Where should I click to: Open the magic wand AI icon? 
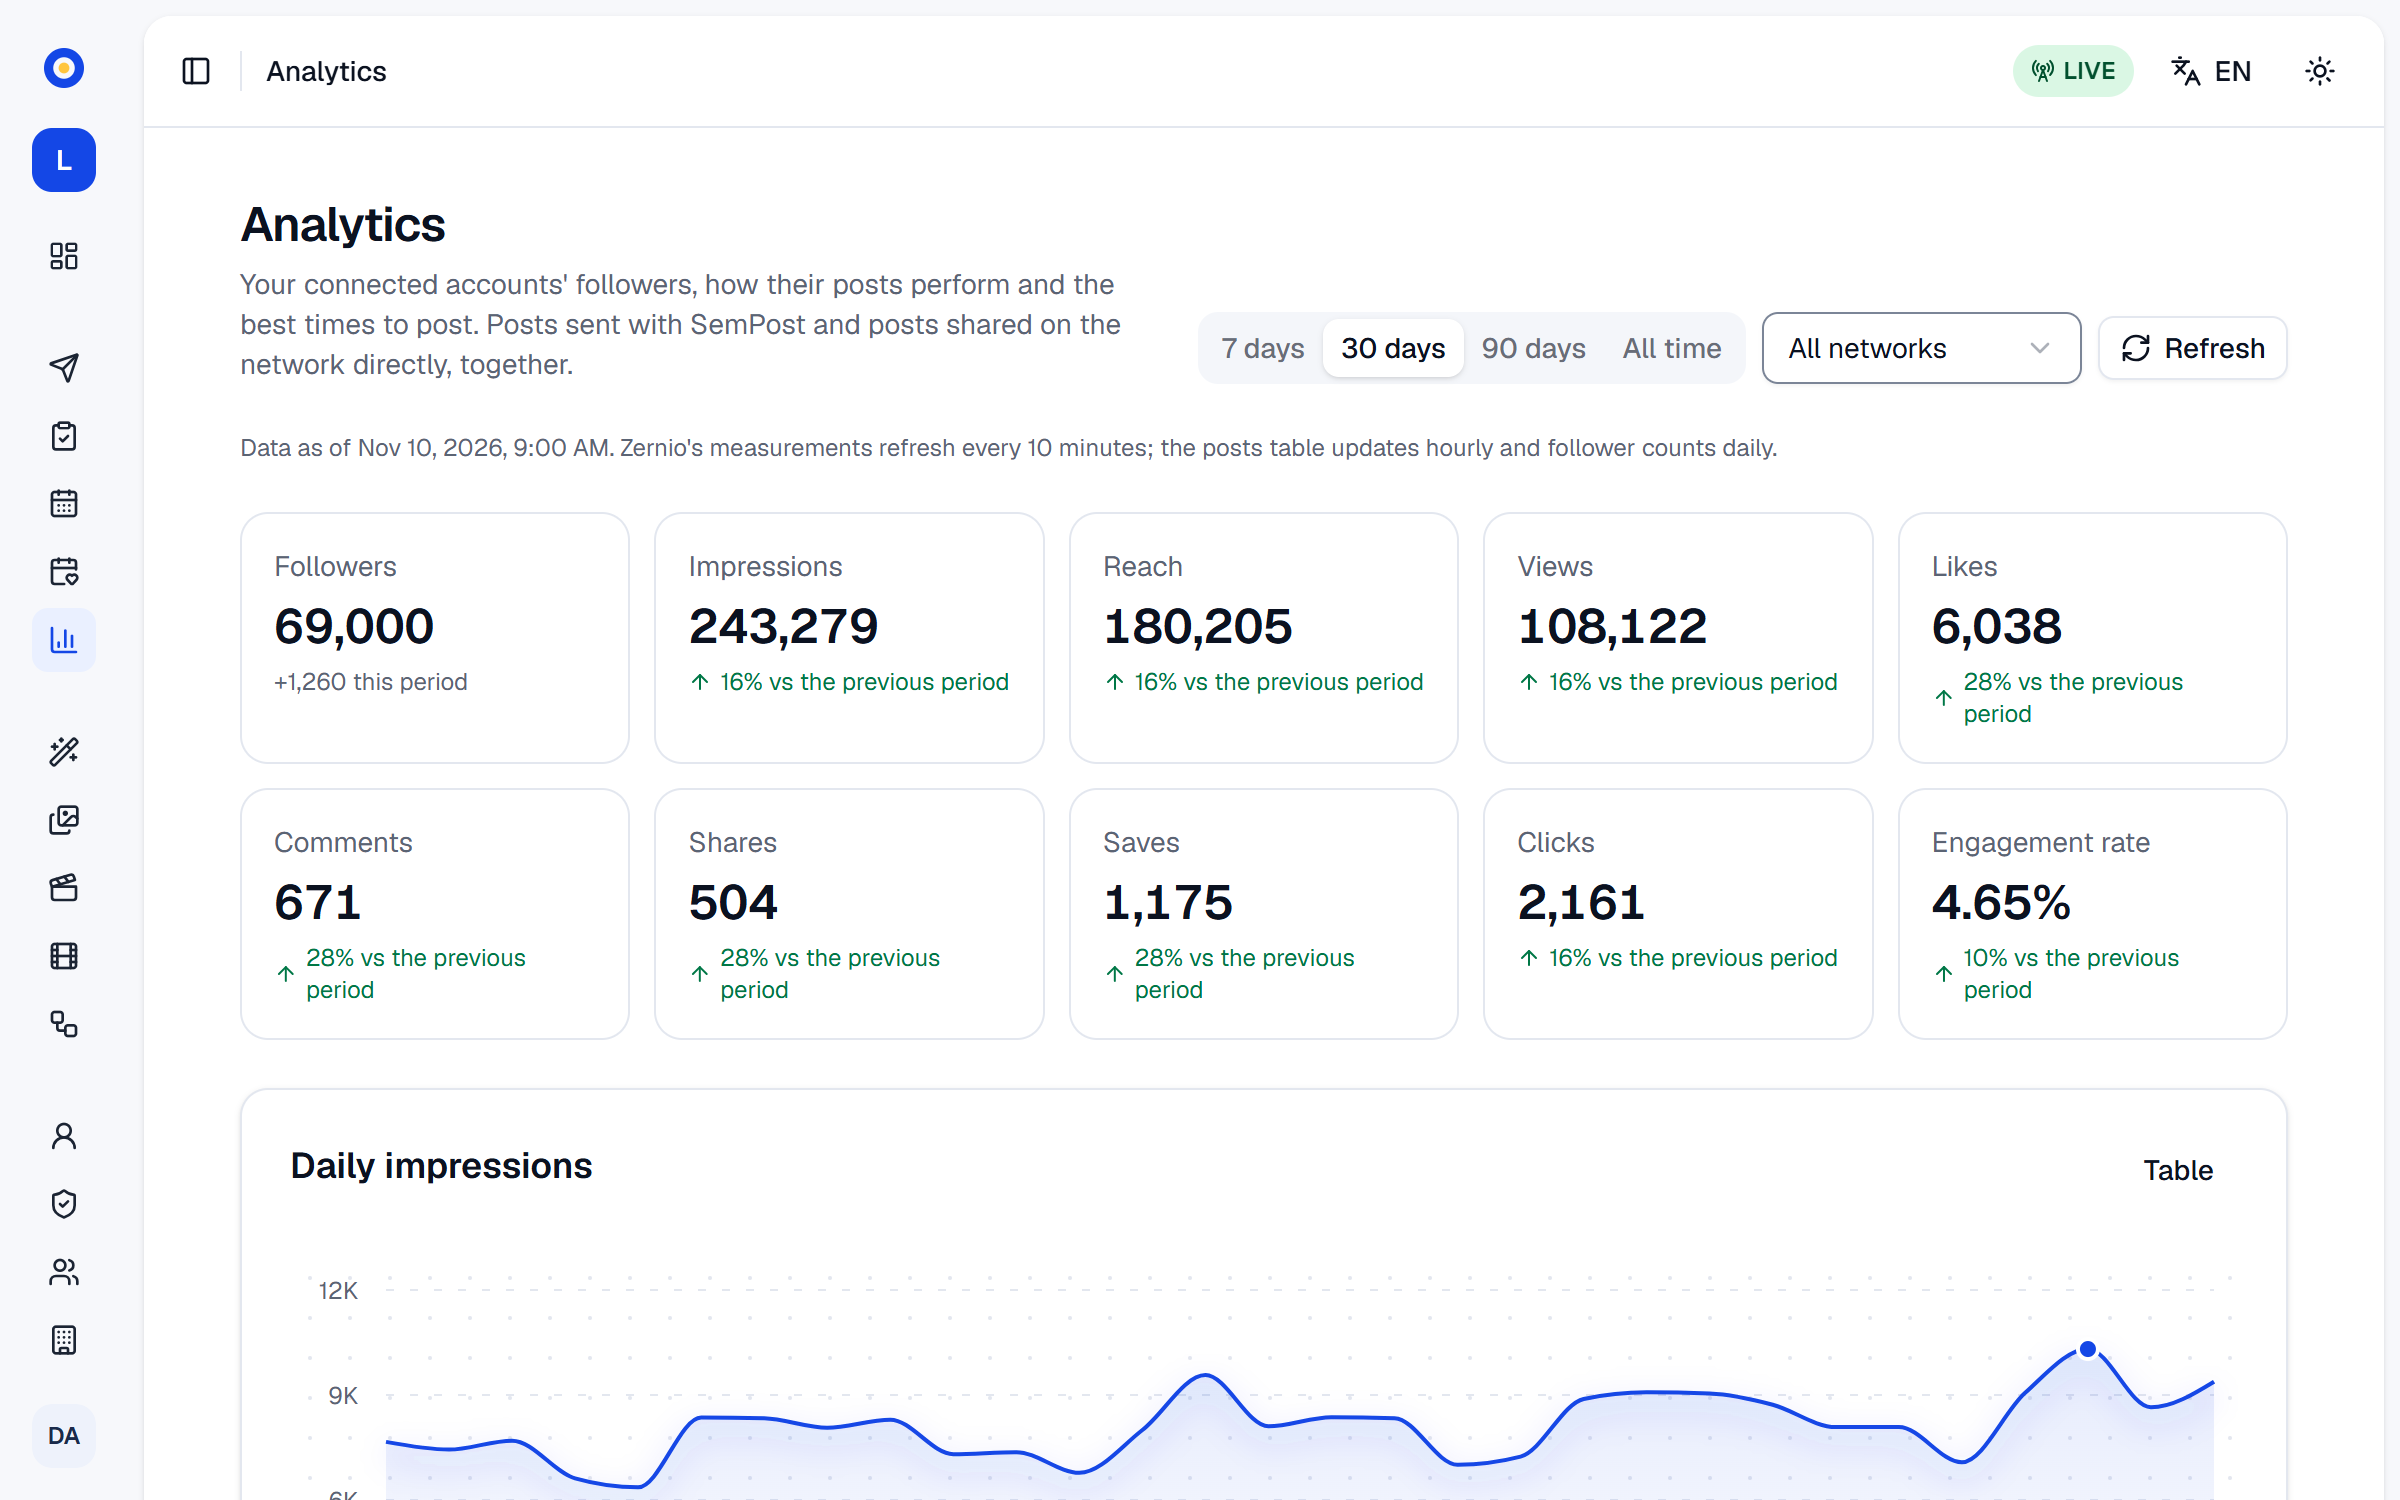[64, 751]
